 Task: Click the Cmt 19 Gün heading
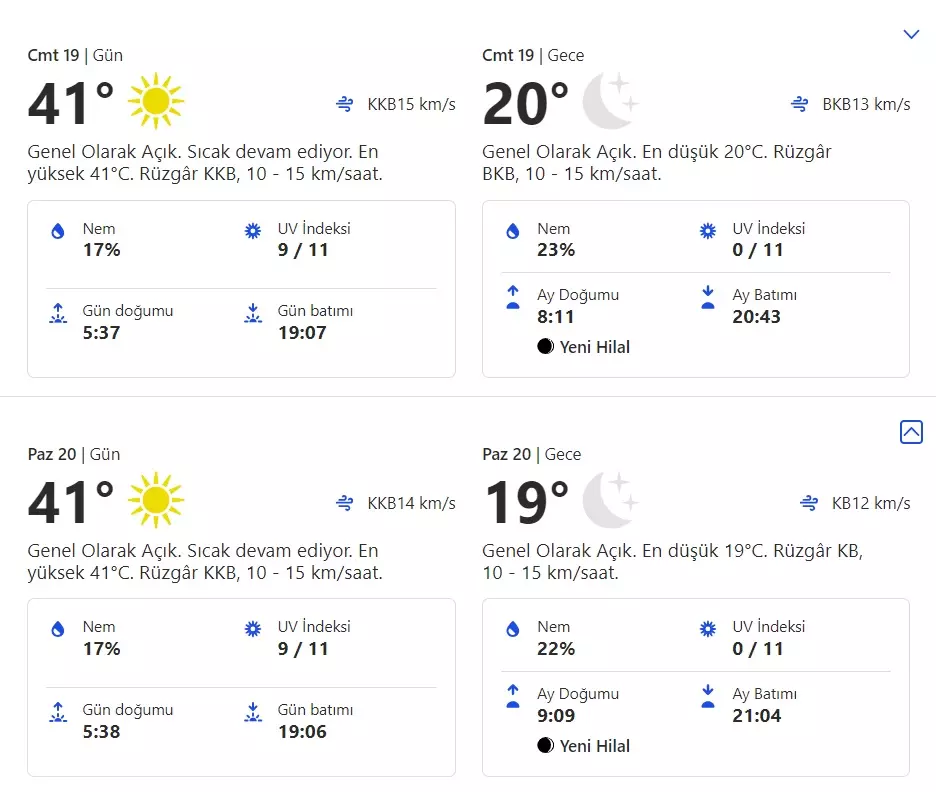[75, 55]
